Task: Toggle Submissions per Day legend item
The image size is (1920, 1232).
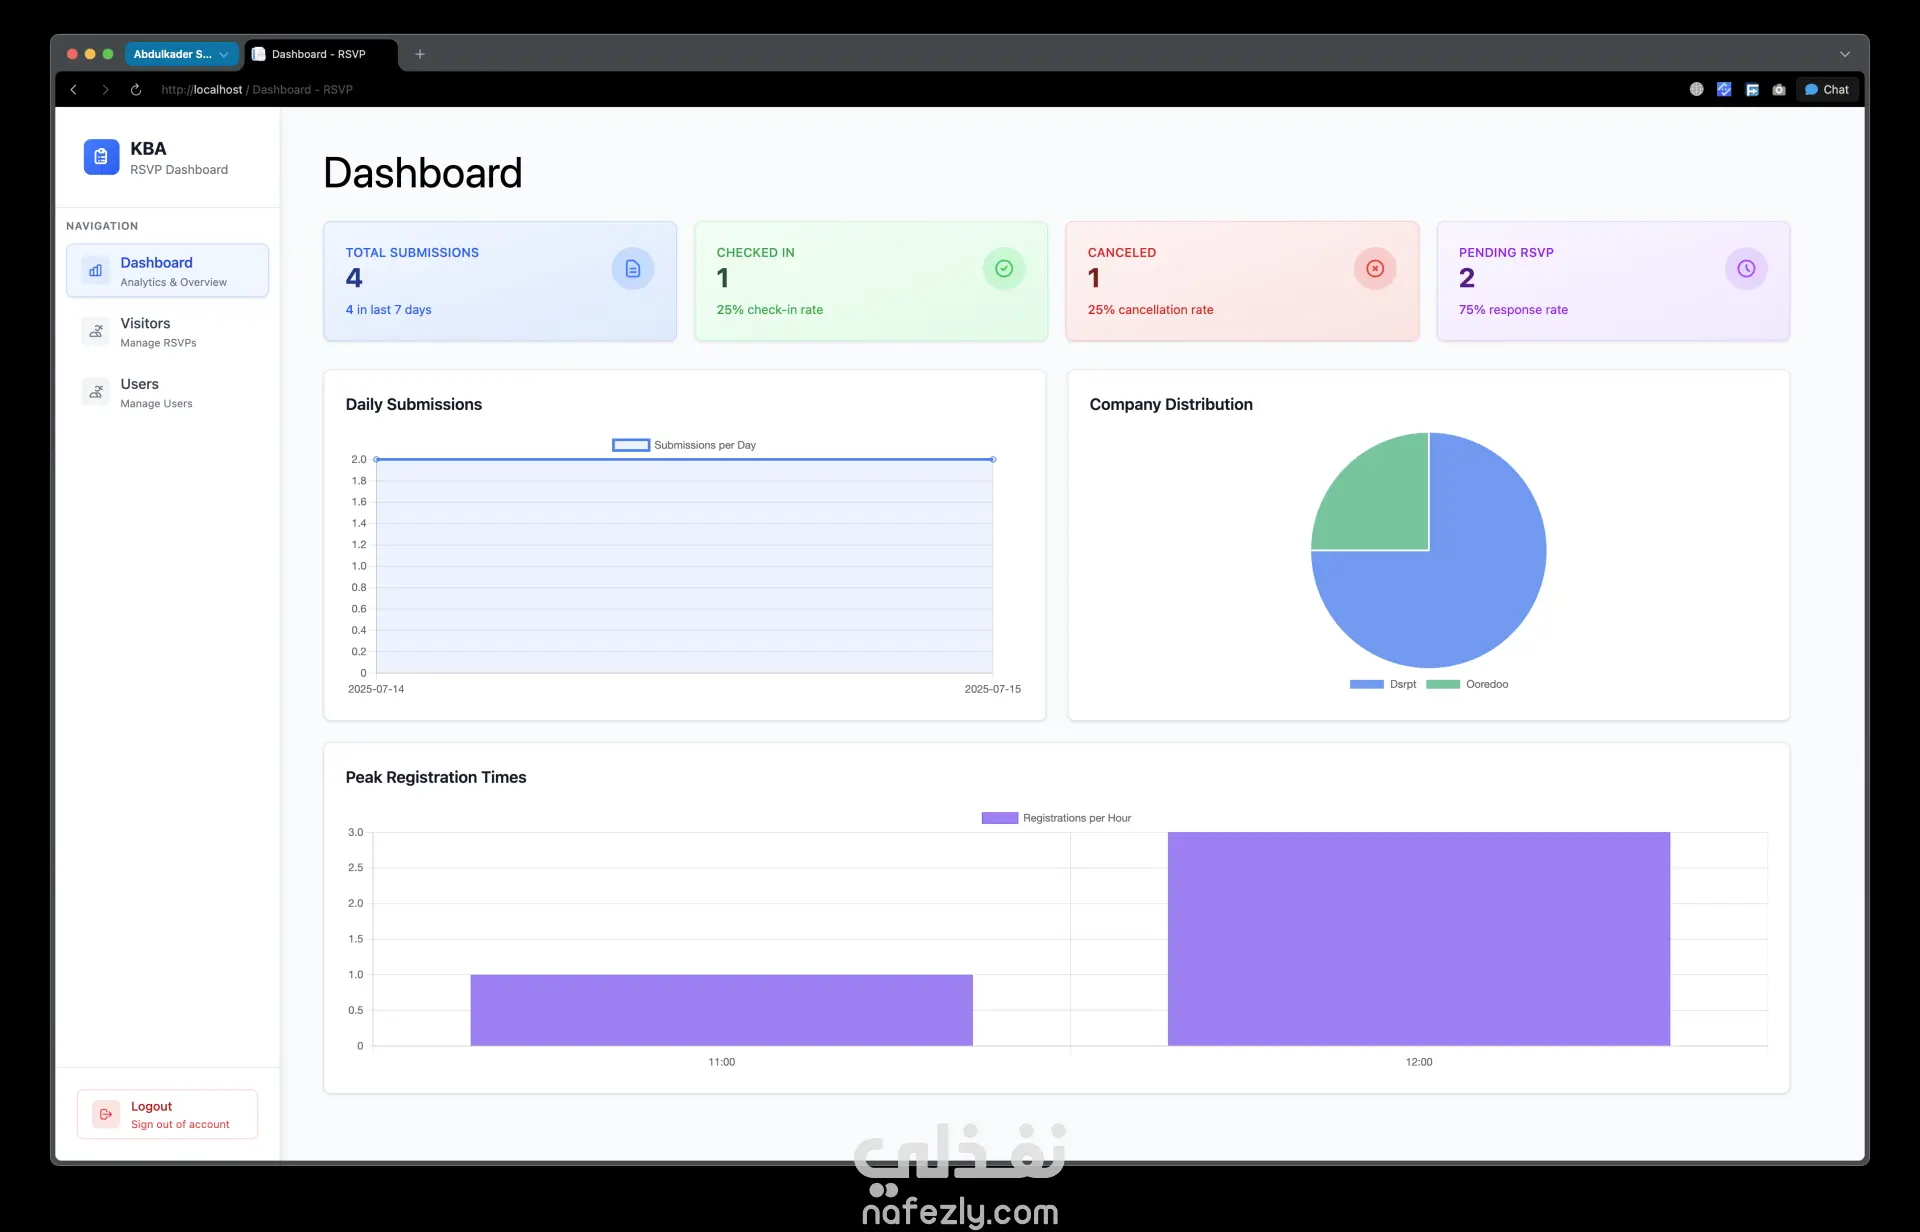Action: coord(684,445)
